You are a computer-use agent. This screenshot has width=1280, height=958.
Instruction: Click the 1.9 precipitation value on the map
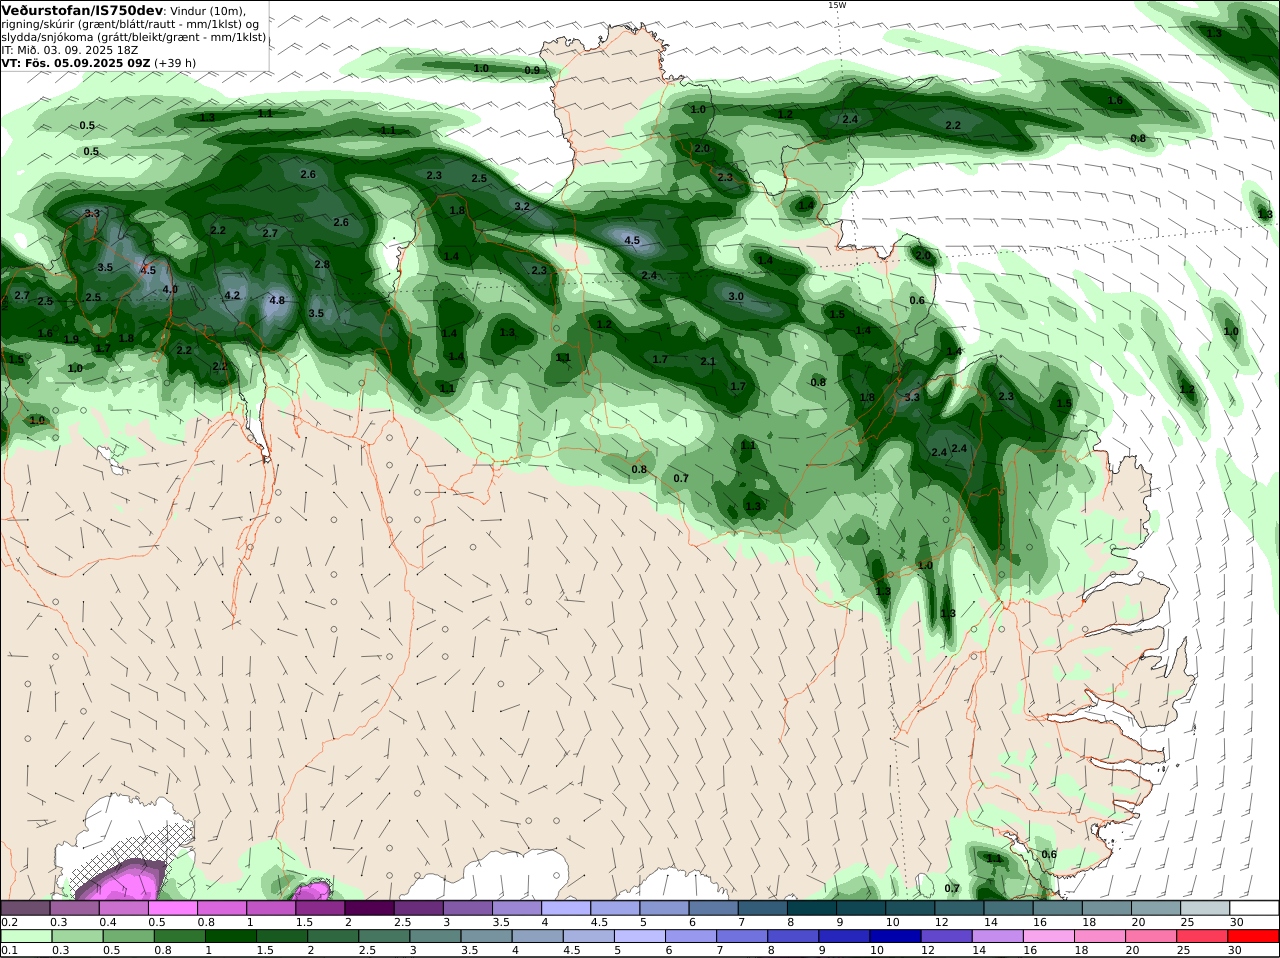70,340
